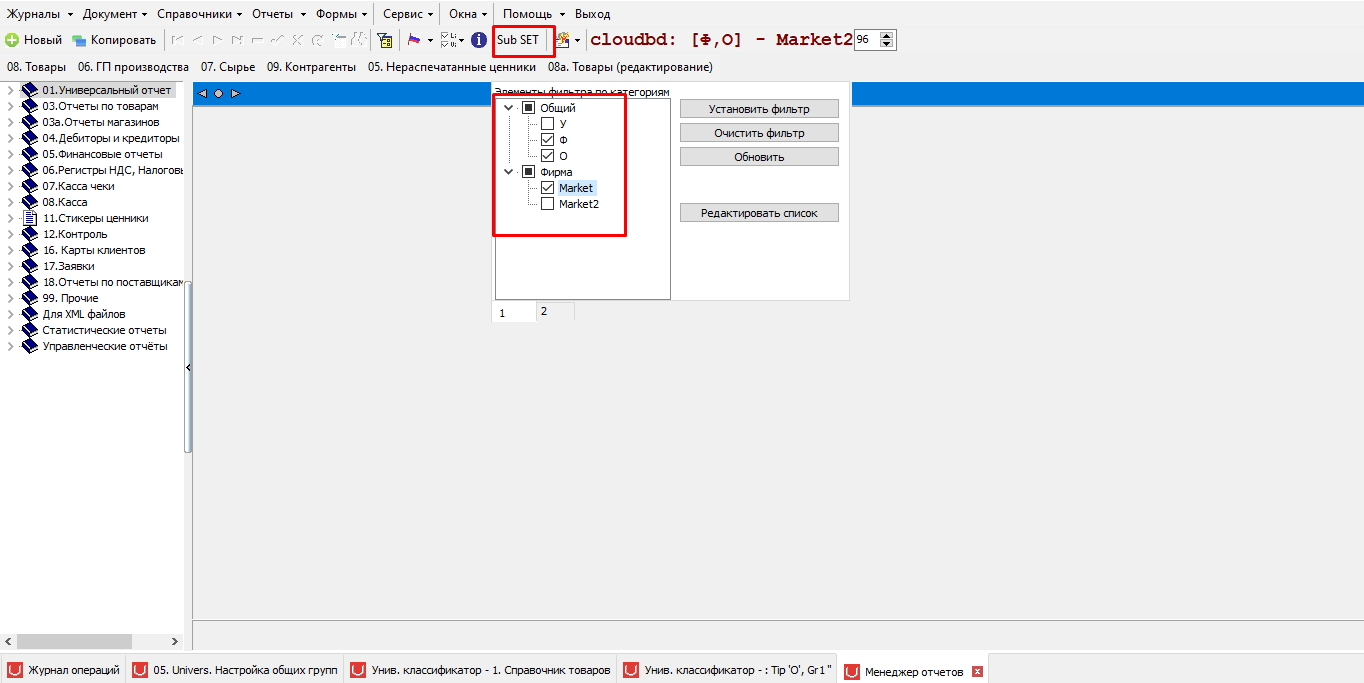Click the book icon for 05.Финансовые отчеты
Viewport: 1364px width, 683px height.
[30, 154]
